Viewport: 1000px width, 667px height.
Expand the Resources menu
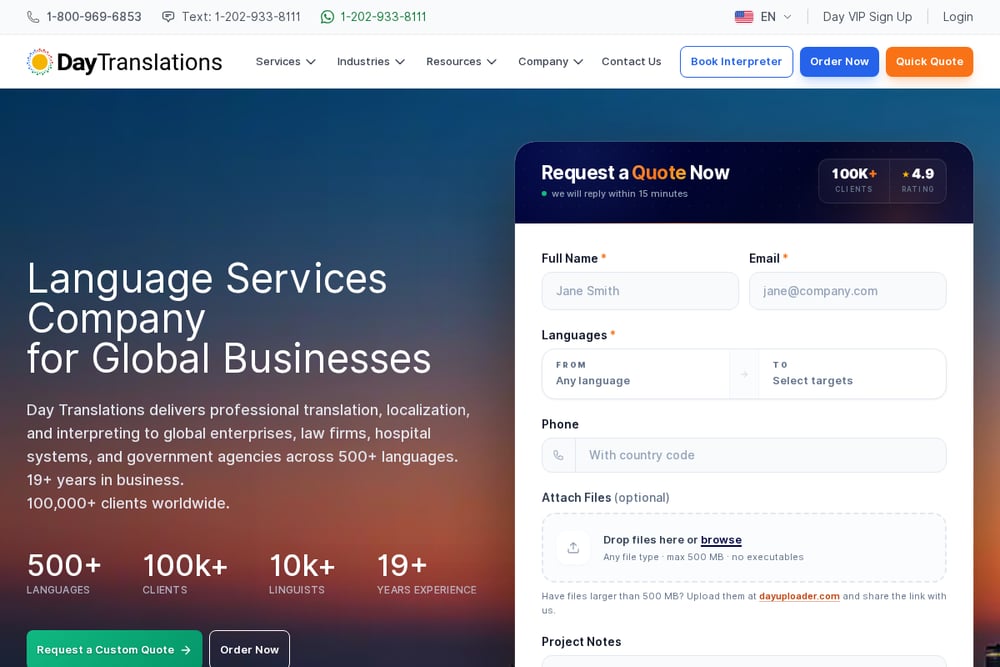[x=461, y=62]
